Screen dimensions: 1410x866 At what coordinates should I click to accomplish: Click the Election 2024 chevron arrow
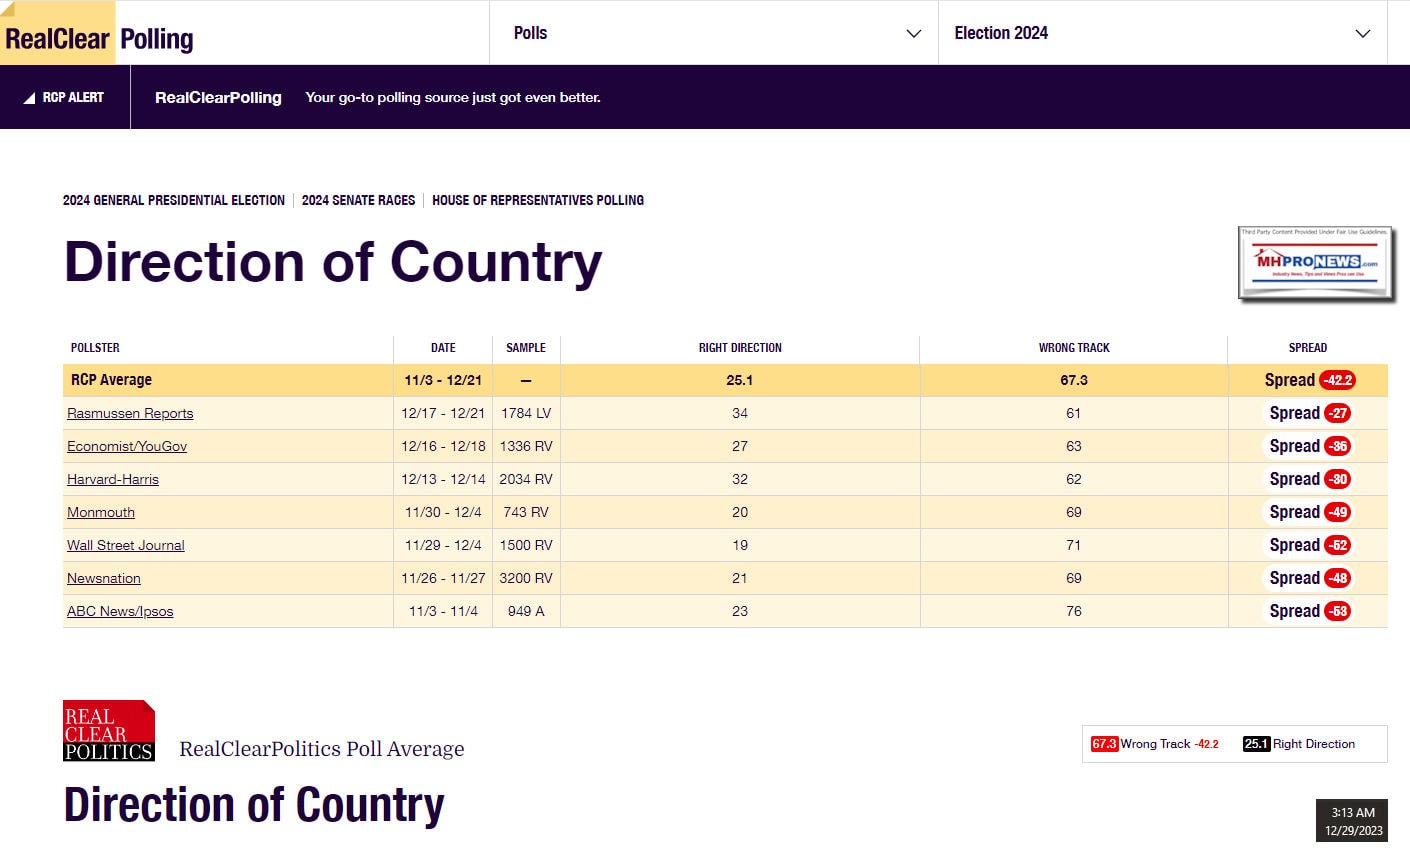(1362, 34)
